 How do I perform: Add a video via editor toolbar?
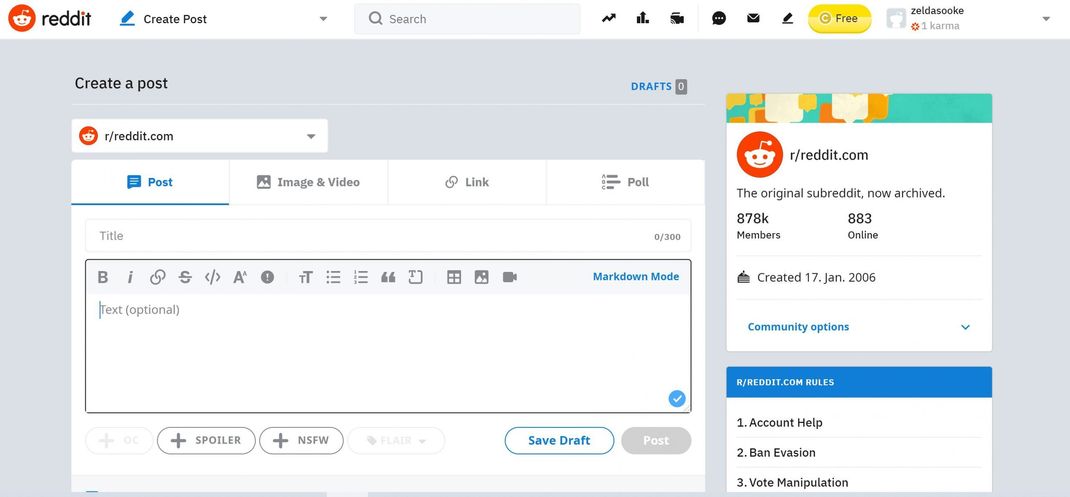pos(510,276)
